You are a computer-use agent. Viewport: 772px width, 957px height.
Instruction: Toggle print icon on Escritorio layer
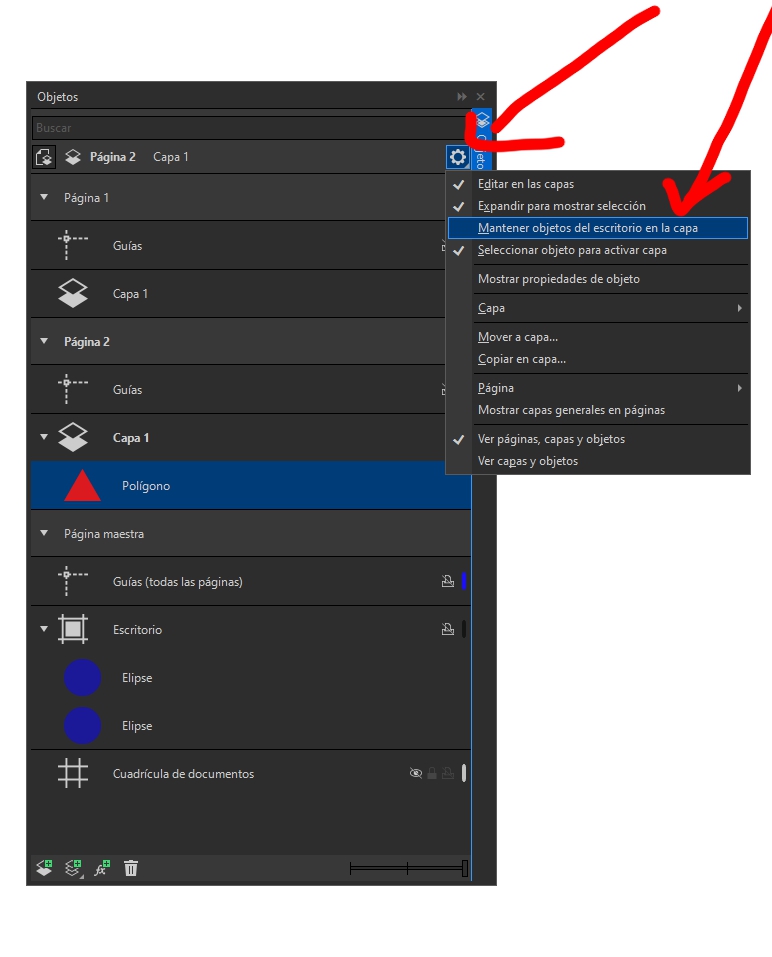pos(448,630)
